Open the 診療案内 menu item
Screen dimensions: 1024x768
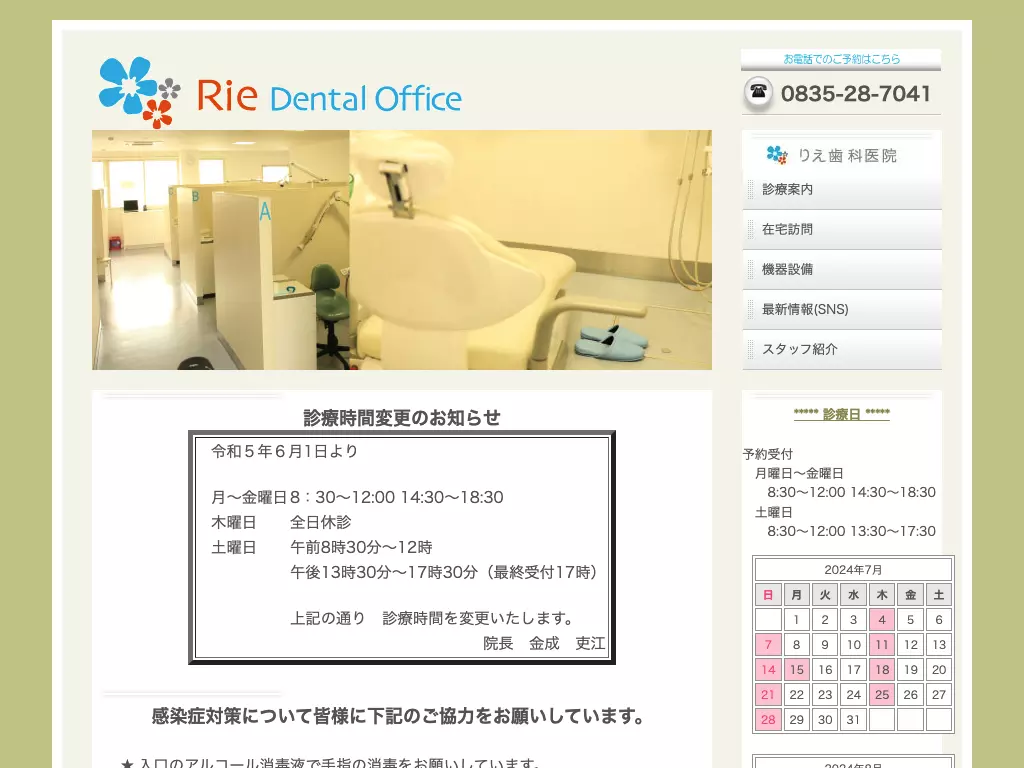(842, 189)
